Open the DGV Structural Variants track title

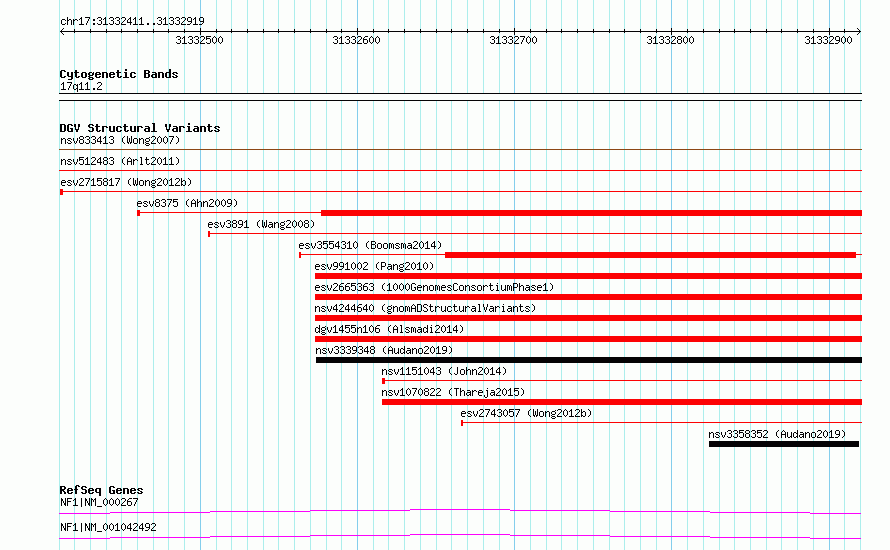click(x=140, y=128)
